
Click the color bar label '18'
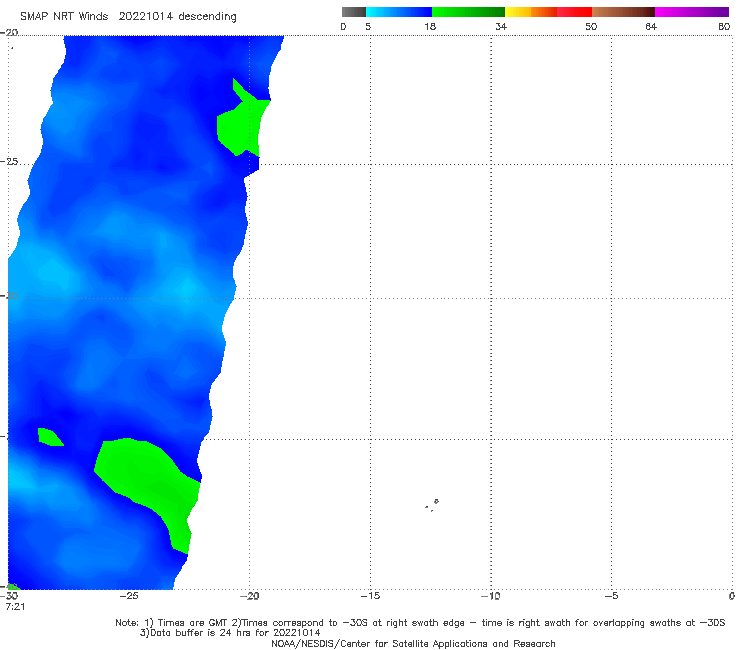point(430,26)
